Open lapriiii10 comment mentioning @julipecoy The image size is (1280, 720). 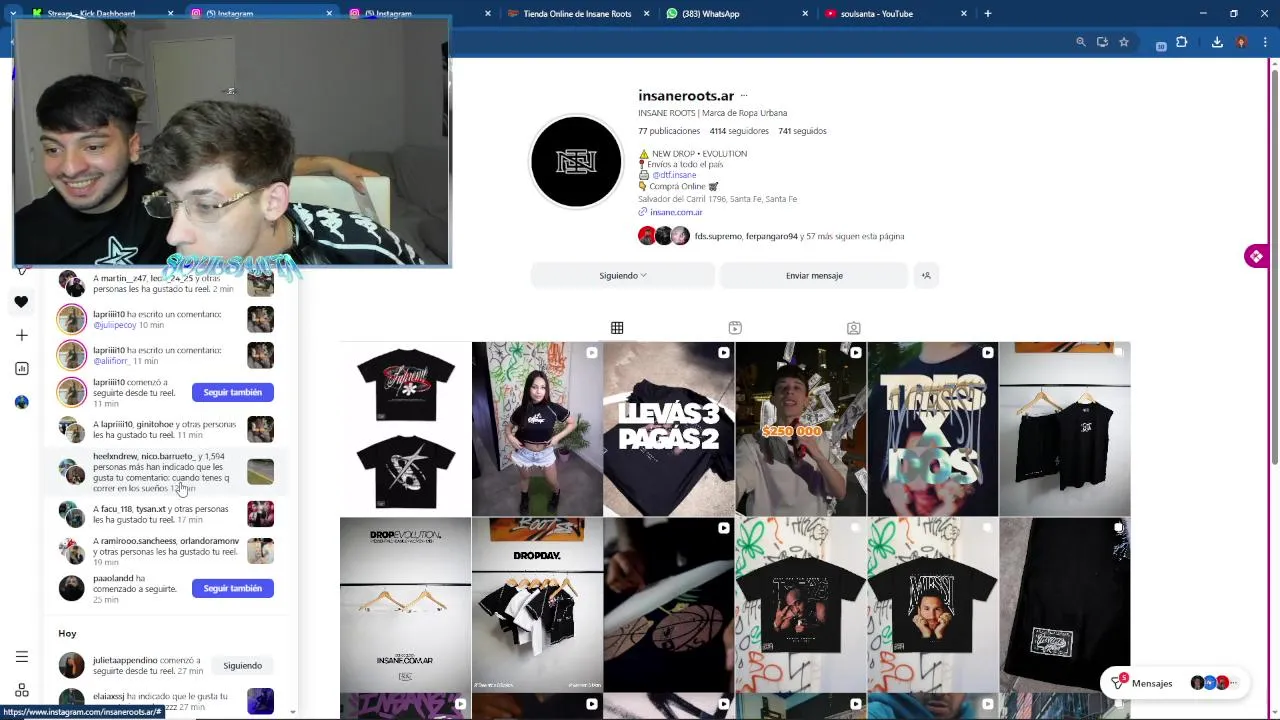coord(166,319)
